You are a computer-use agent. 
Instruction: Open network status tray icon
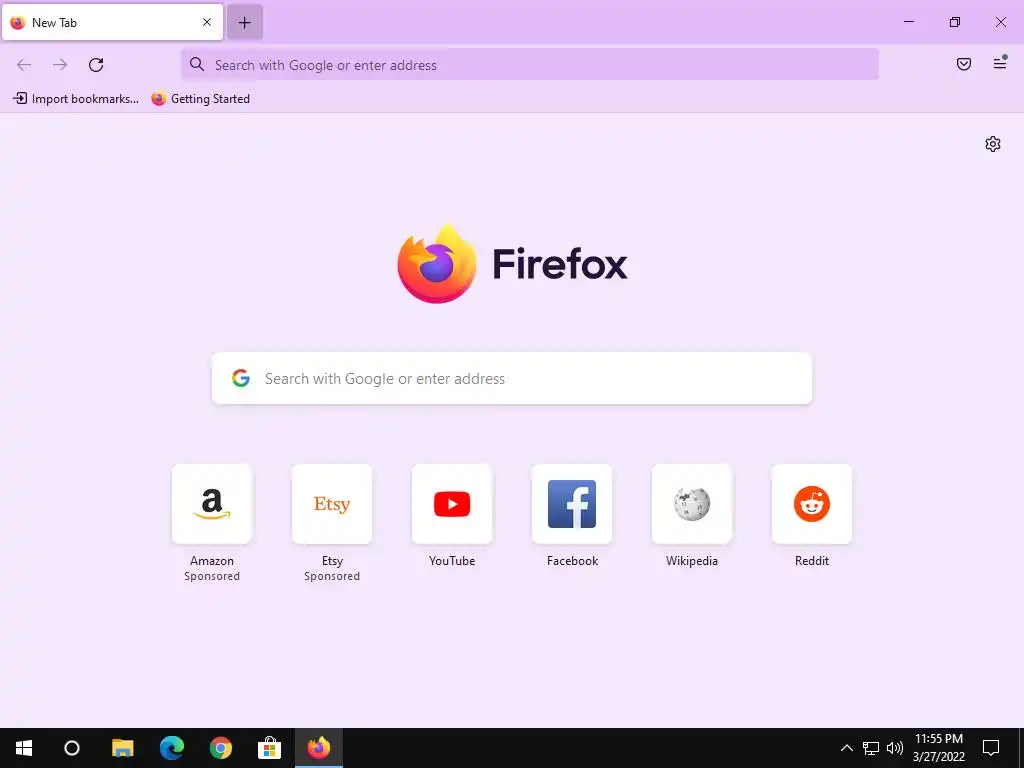click(x=871, y=748)
